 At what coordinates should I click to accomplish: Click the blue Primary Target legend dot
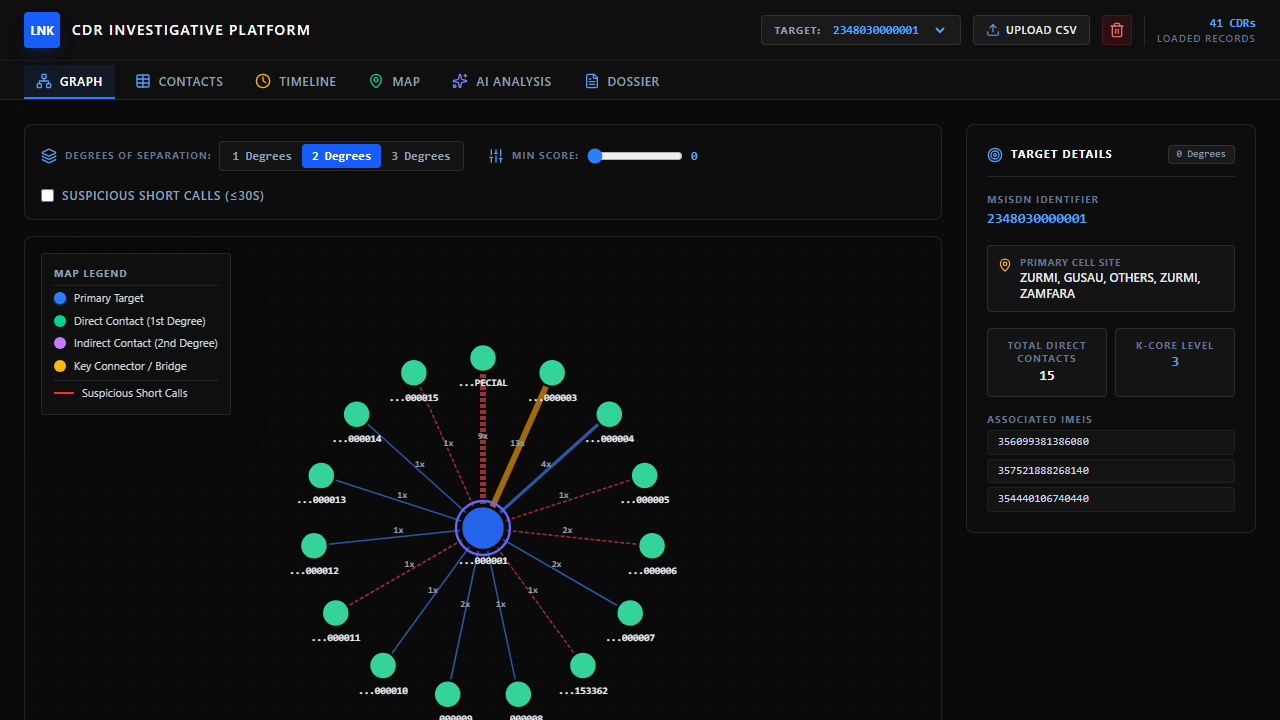pos(60,298)
